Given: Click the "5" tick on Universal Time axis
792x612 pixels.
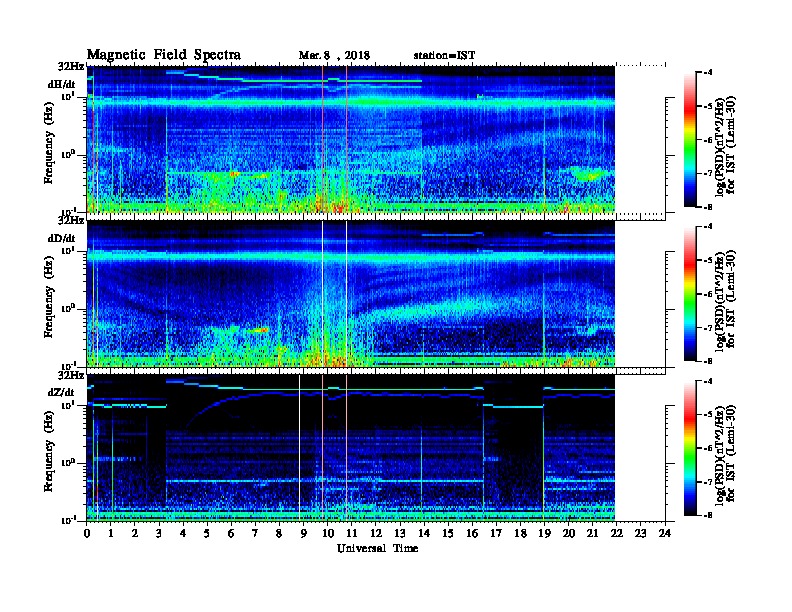Looking at the screenshot, I should click(x=207, y=533).
